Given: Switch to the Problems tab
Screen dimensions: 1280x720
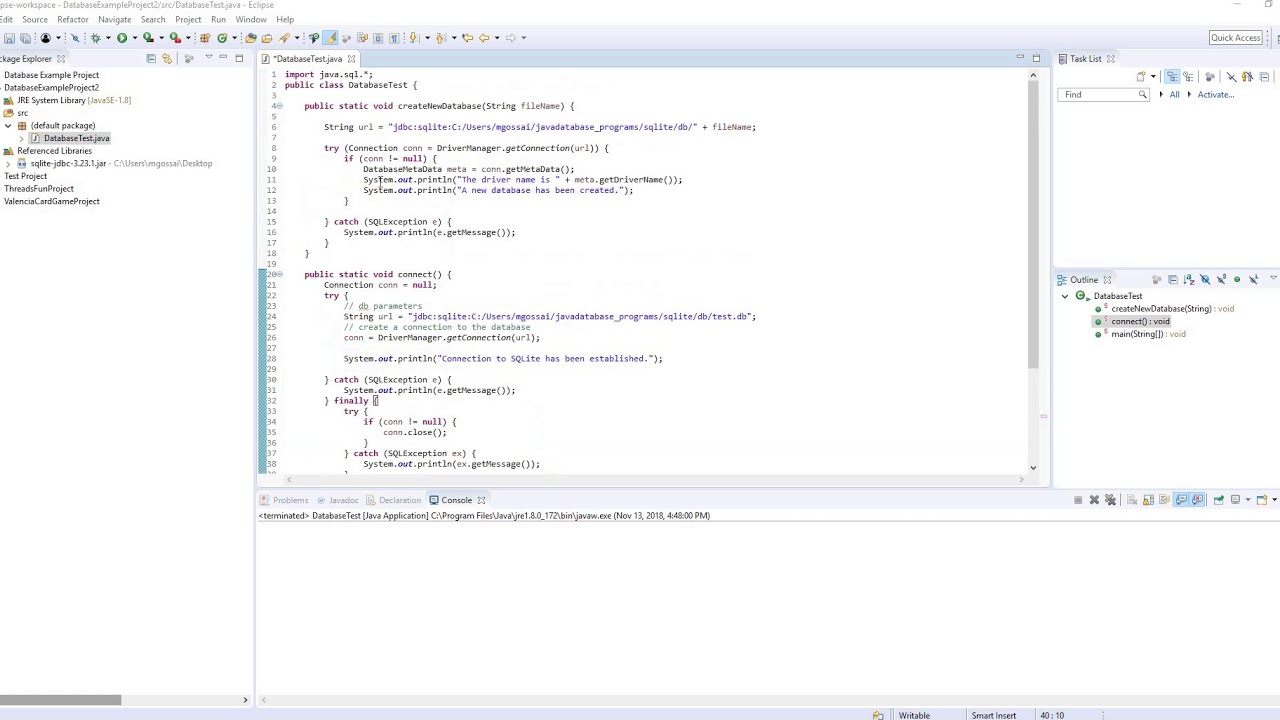Looking at the screenshot, I should click(290, 500).
